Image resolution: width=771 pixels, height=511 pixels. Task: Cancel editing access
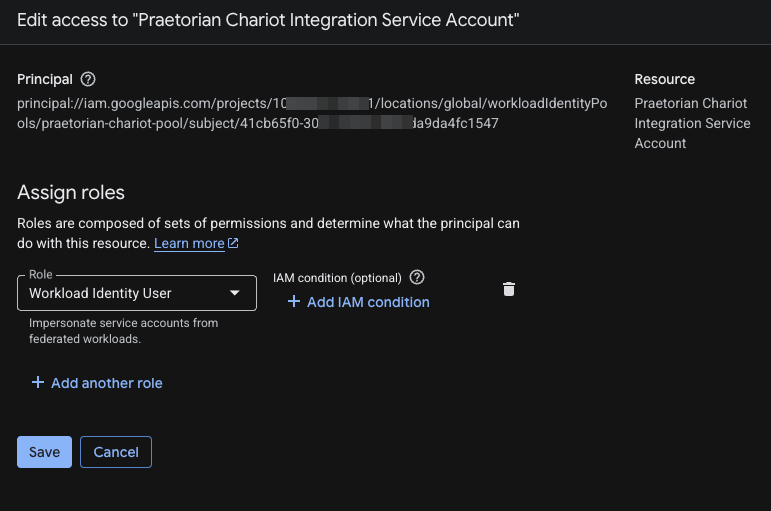point(116,452)
